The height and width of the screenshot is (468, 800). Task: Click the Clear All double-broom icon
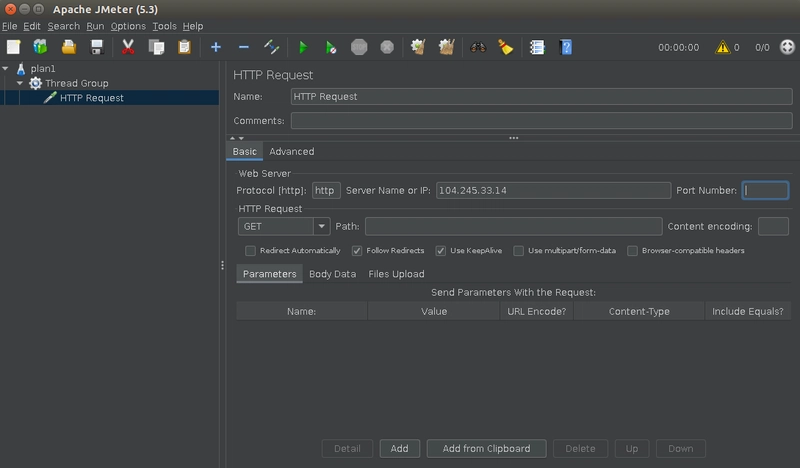(x=446, y=47)
